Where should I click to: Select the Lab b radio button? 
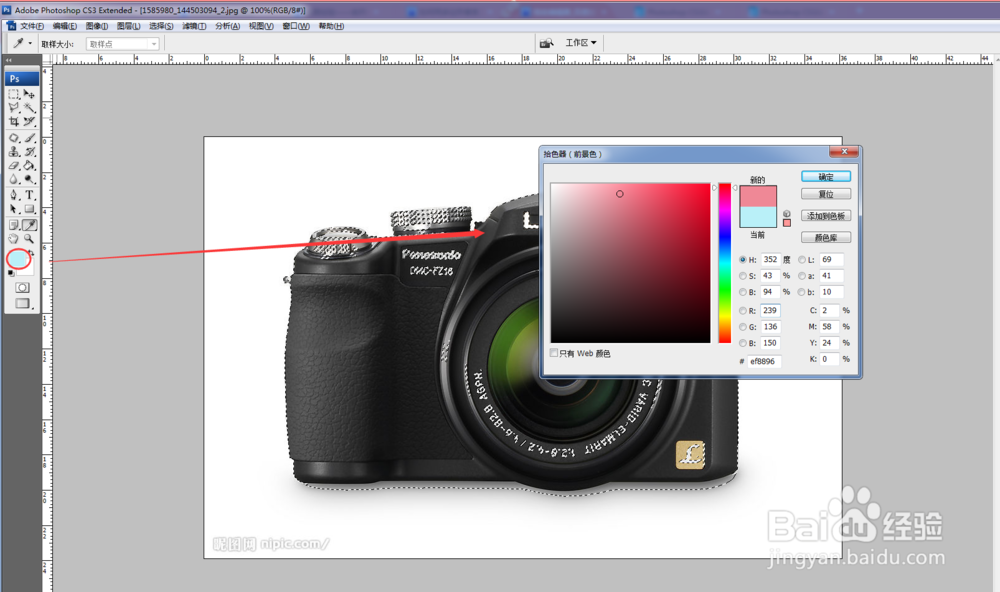pos(802,292)
